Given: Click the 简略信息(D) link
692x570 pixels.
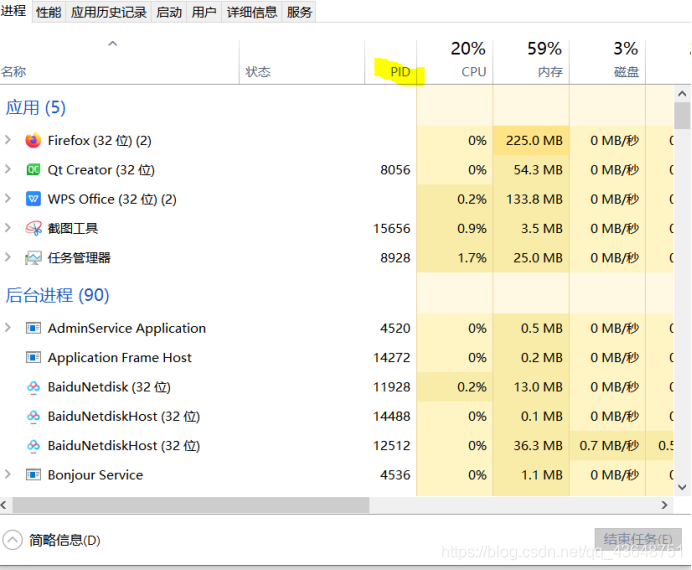Looking at the screenshot, I should pyautogui.click(x=65, y=540).
